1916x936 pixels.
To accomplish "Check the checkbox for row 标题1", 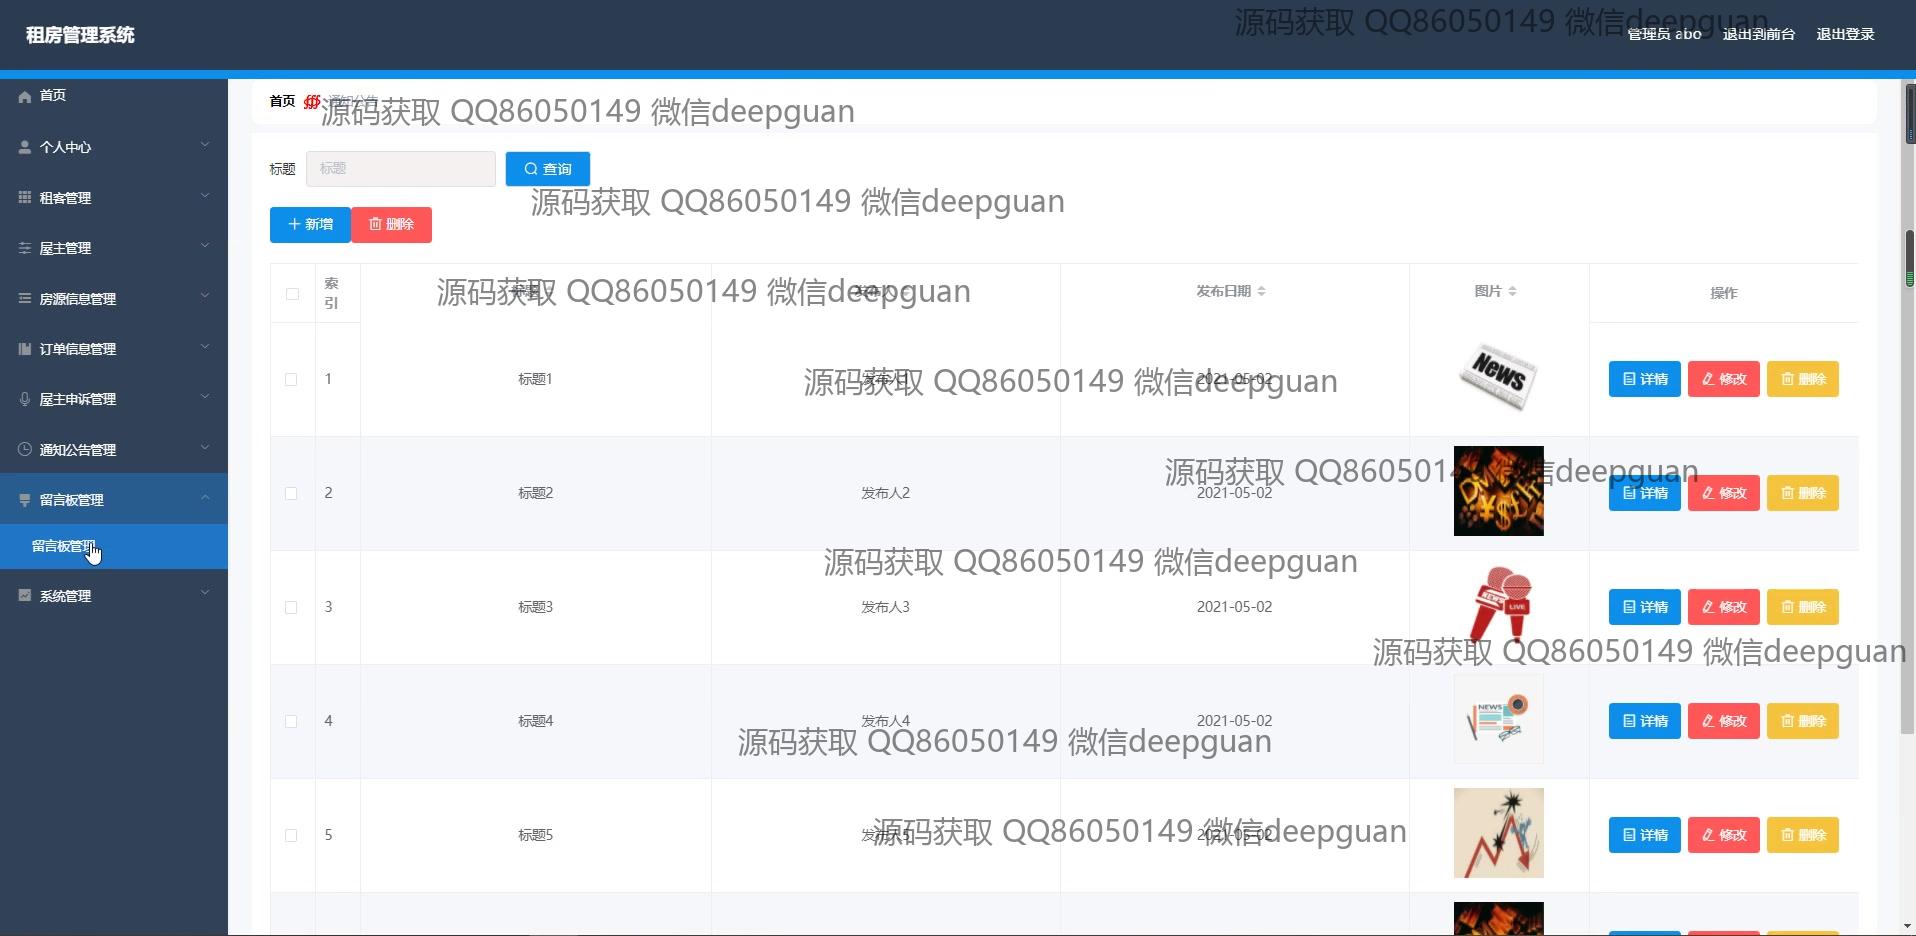I will (291, 379).
